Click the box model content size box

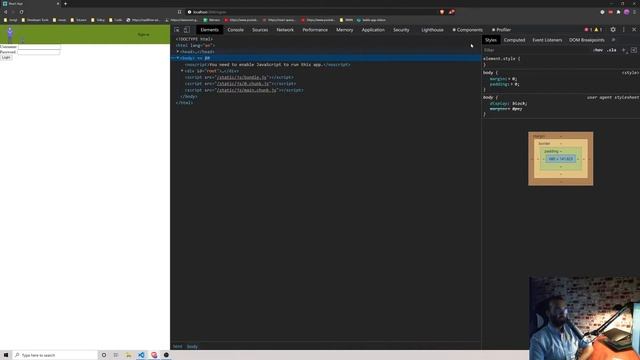click(561, 159)
